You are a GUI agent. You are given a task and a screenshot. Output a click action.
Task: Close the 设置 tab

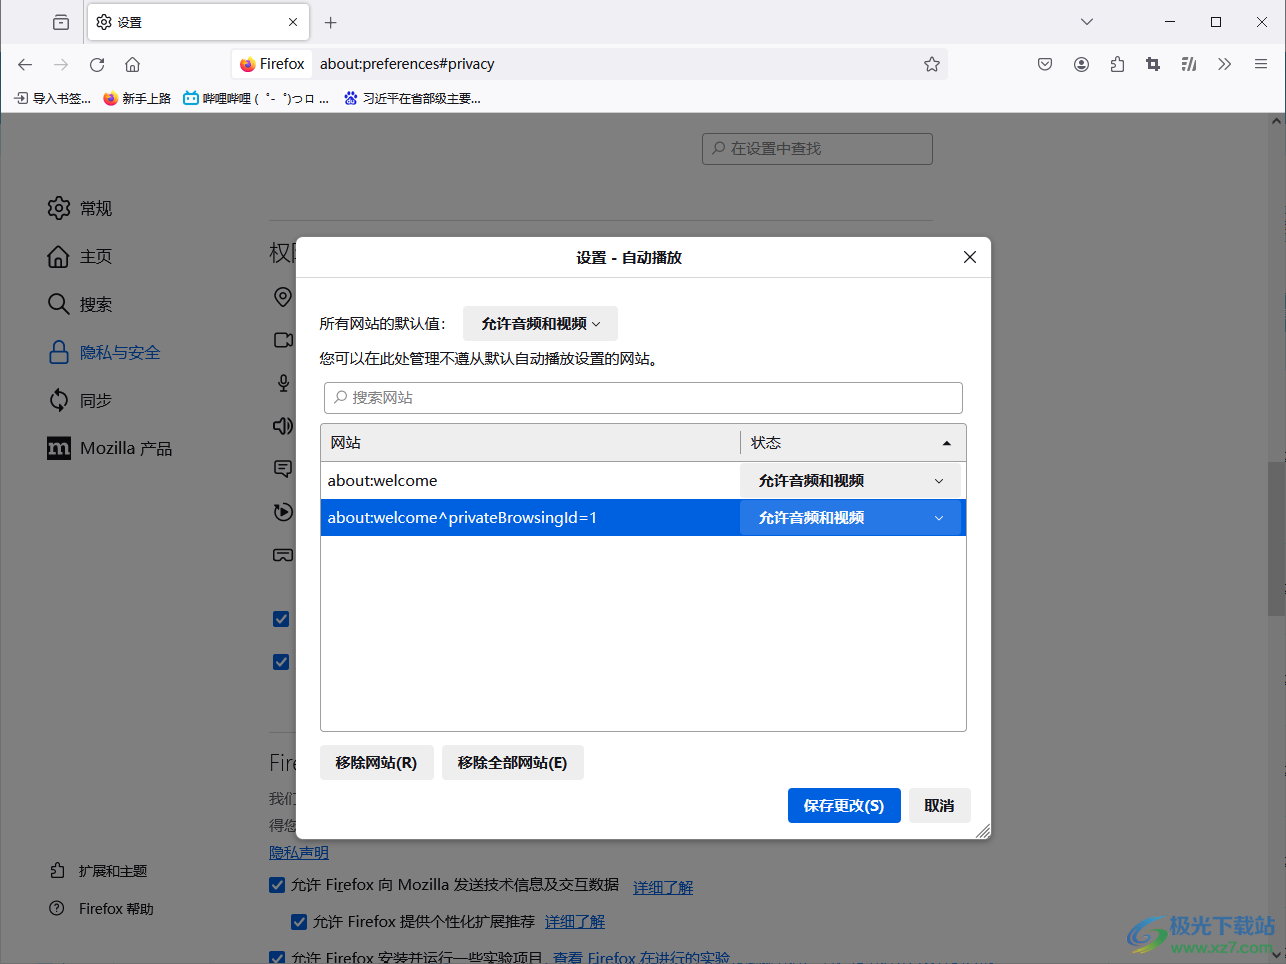point(293,22)
